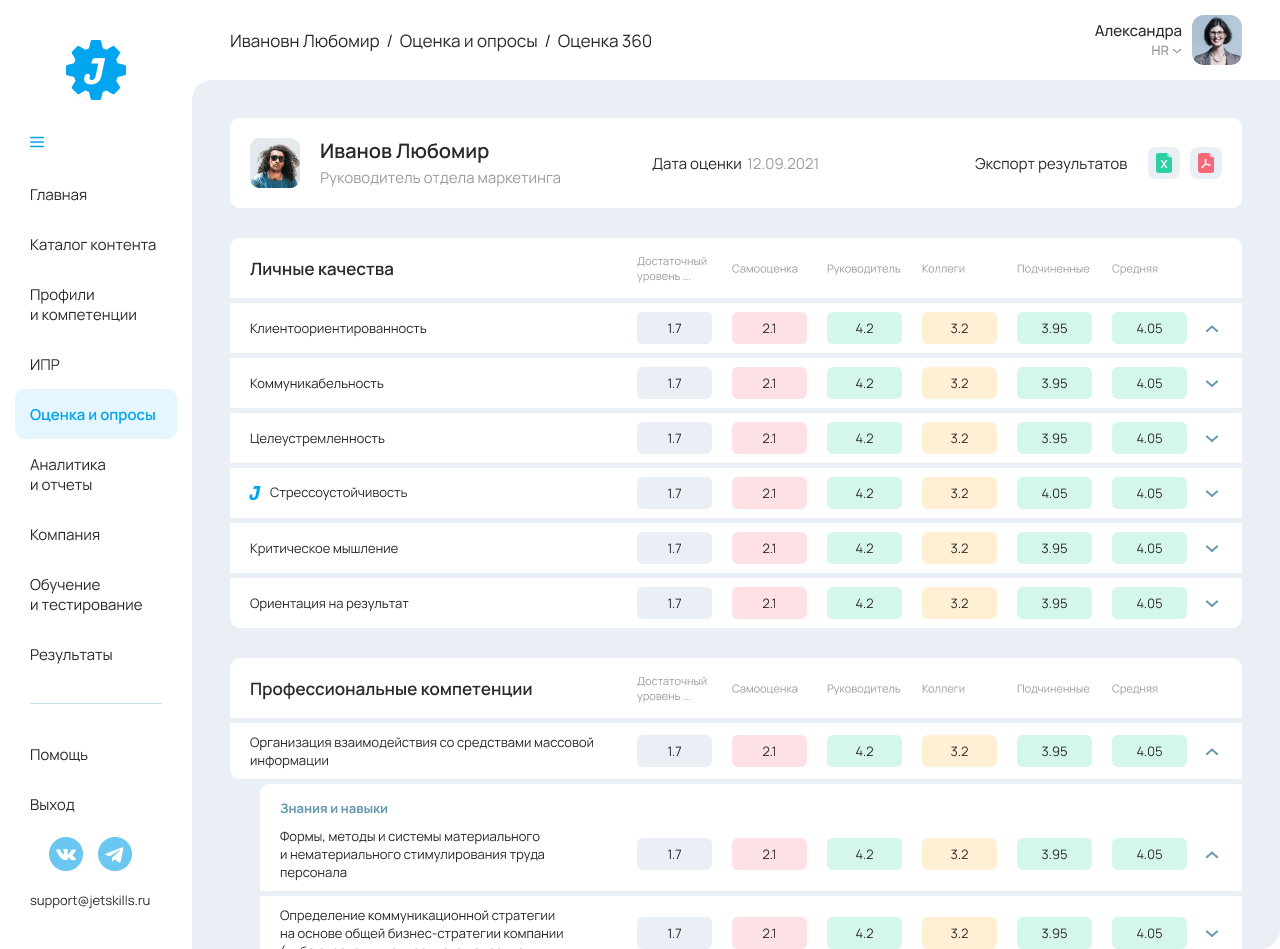Click Ориентация на результат sufficient level 1.7
This screenshot has width=1280, height=949.
674,603
